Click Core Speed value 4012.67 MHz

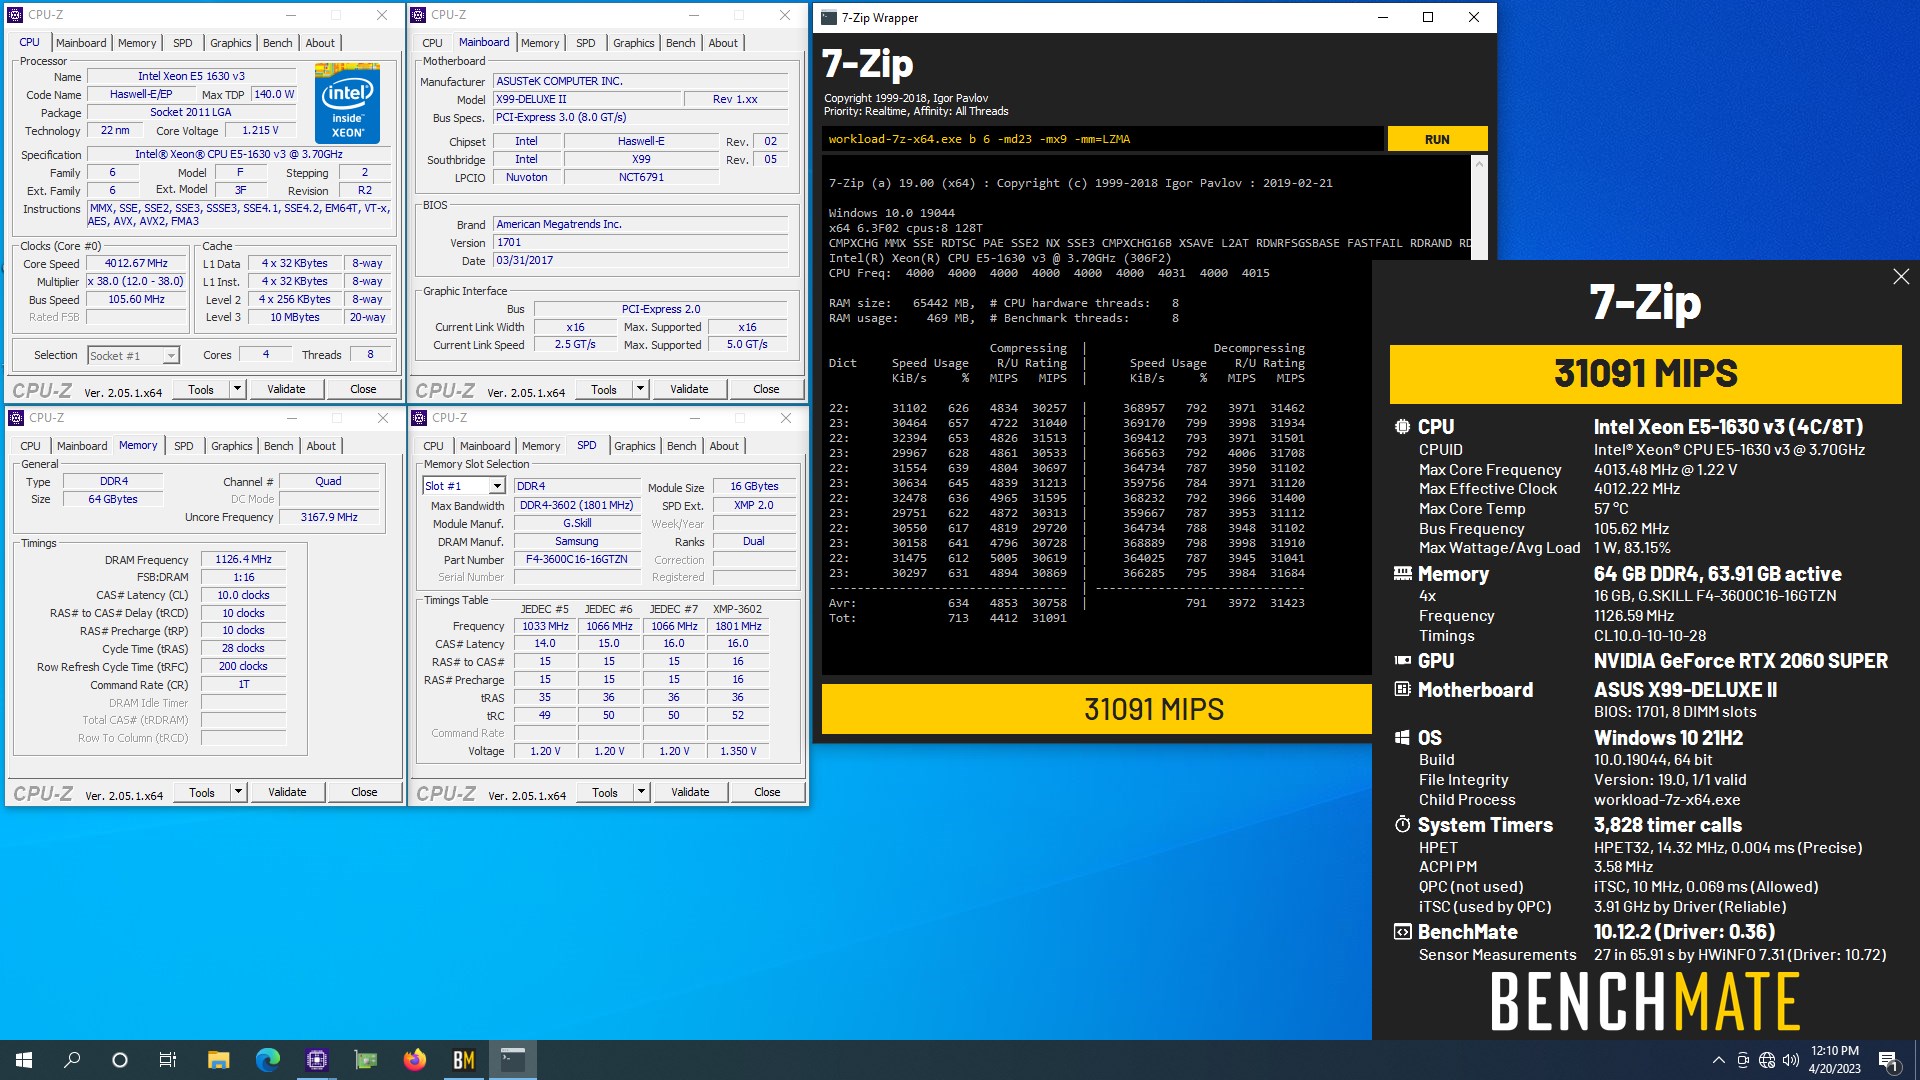click(136, 263)
